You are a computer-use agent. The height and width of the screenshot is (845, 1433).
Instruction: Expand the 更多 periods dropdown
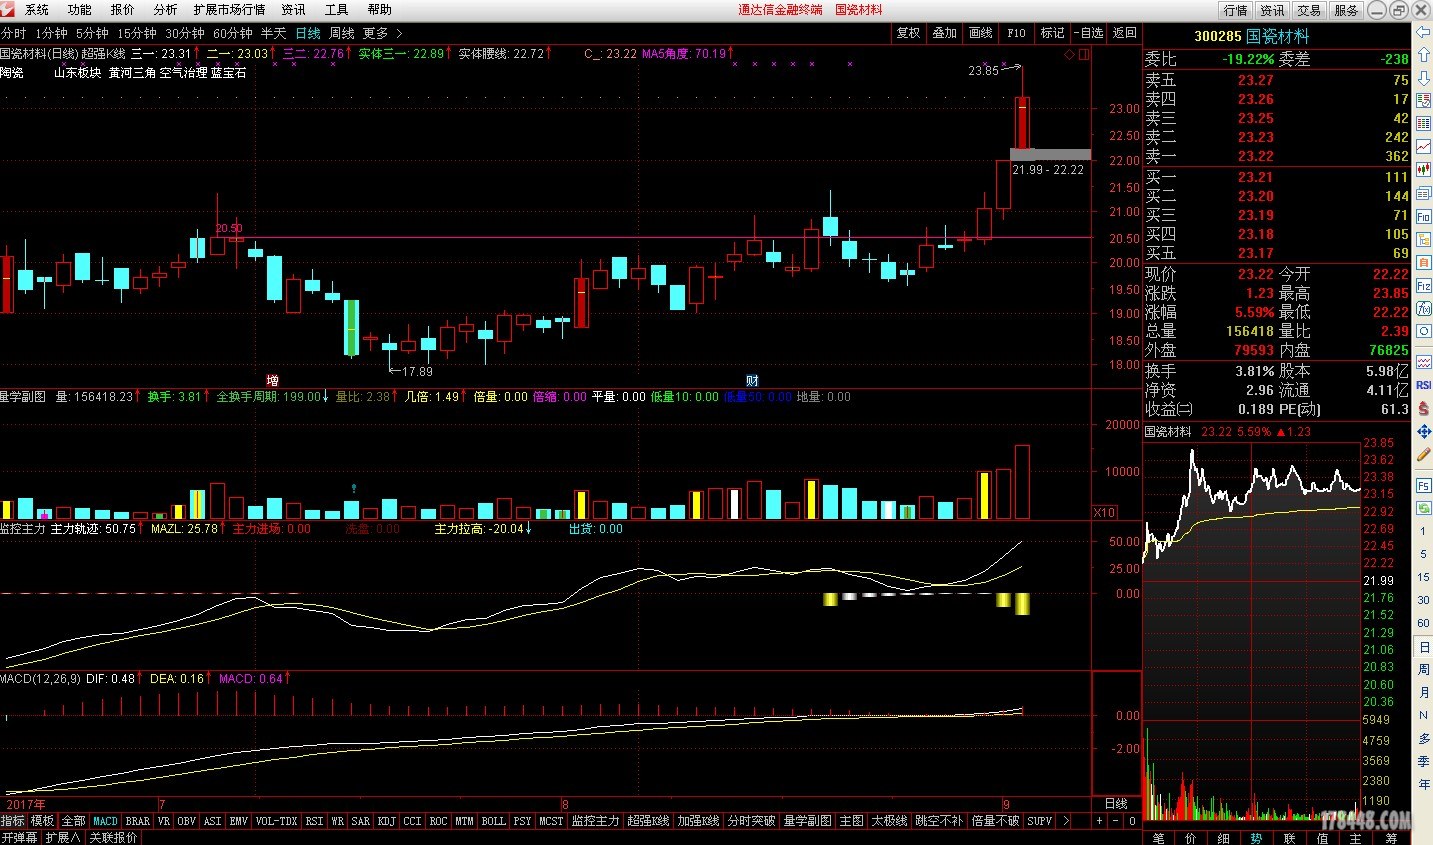pyautogui.click(x=383, y=33)
